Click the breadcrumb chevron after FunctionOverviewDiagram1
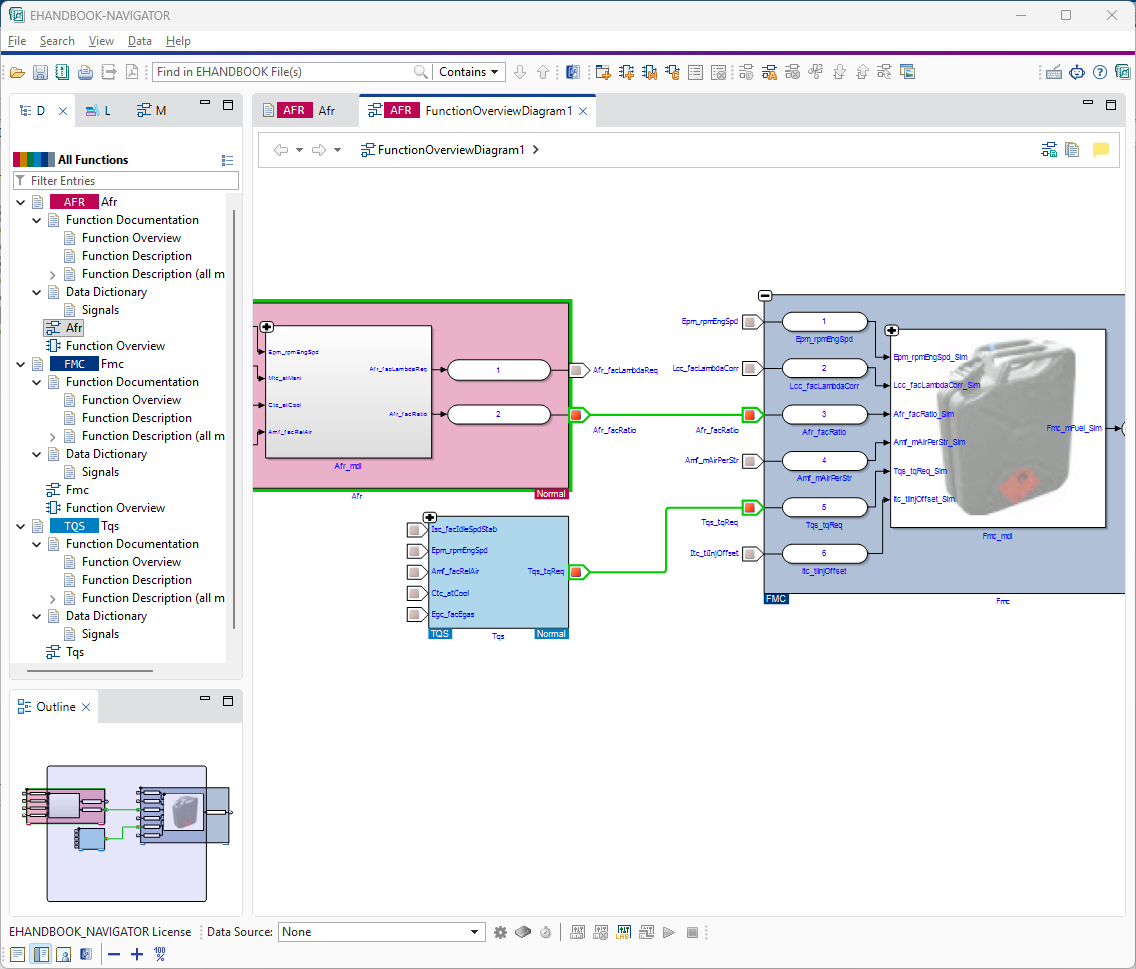The width and height of the screenshot is (1136, 969). click(536, 150)
